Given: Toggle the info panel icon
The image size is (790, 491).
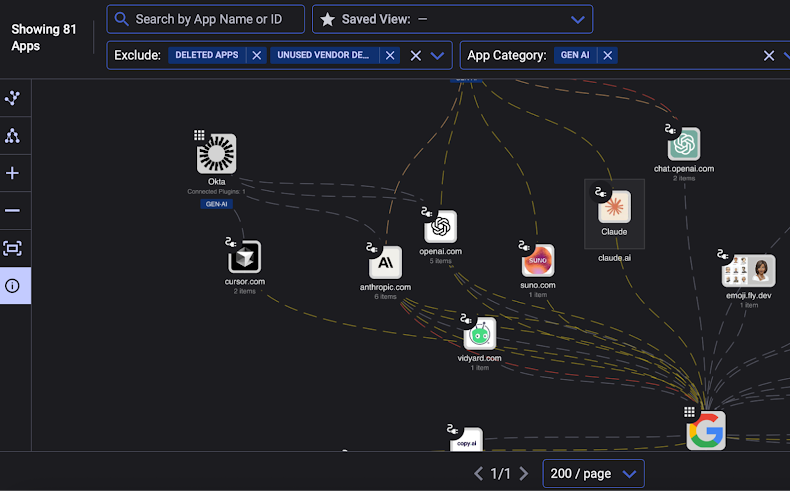Looking at the screenshot, I should [13, 286].
